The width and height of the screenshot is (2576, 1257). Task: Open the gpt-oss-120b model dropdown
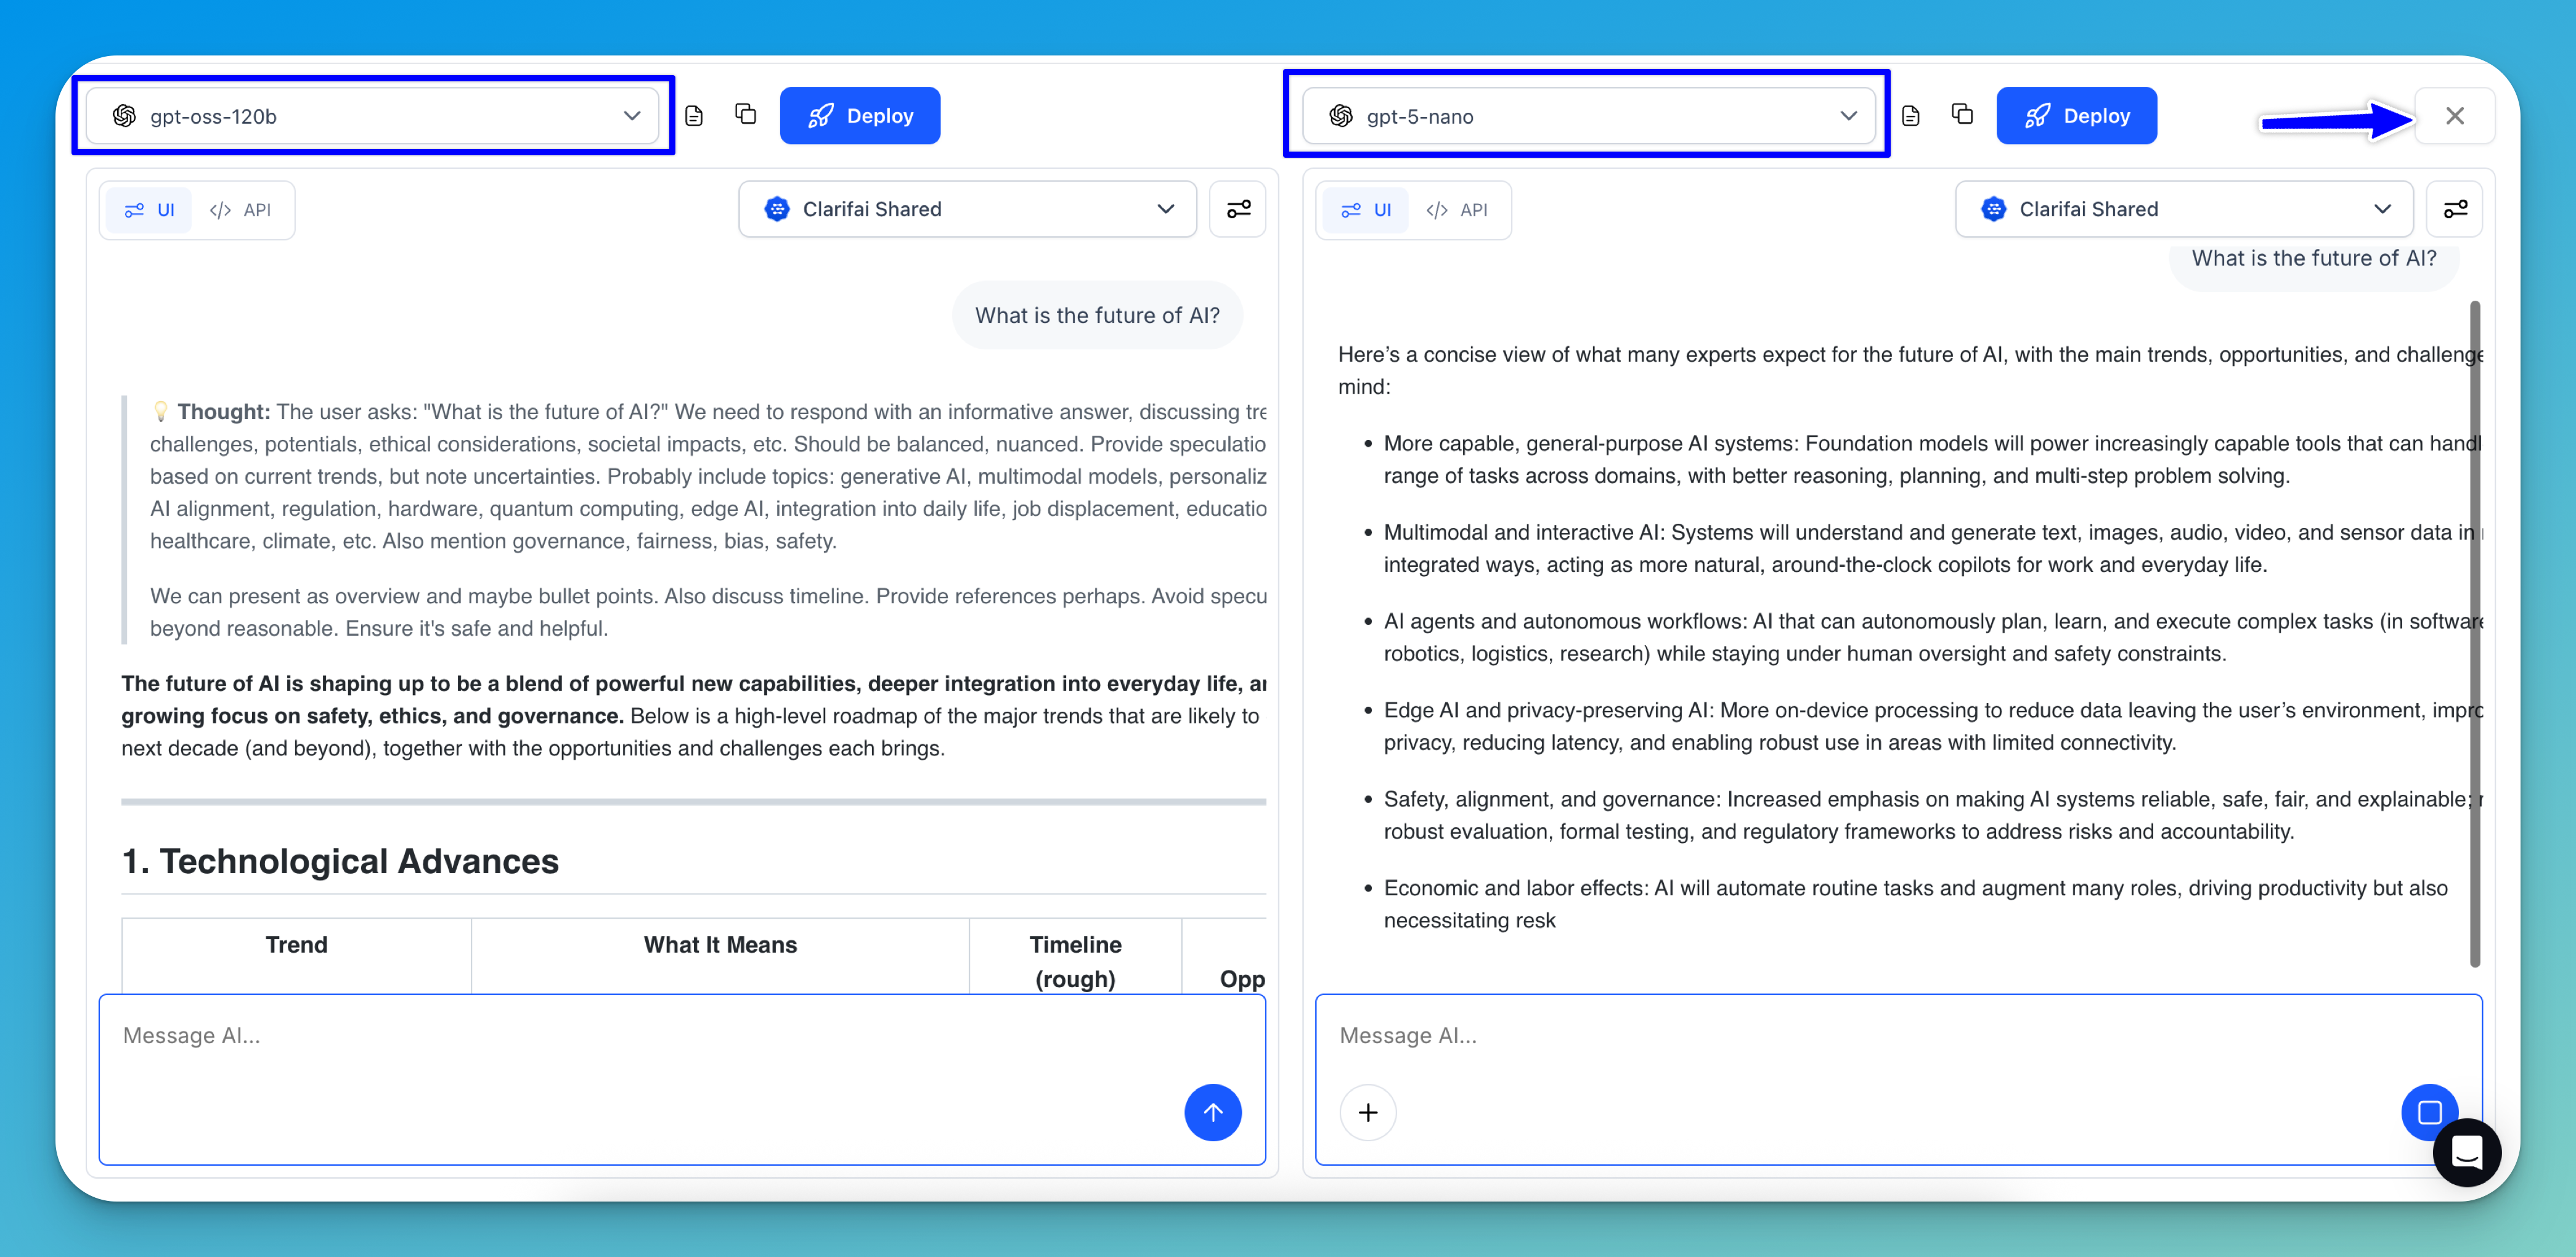[x=373, y=116]
